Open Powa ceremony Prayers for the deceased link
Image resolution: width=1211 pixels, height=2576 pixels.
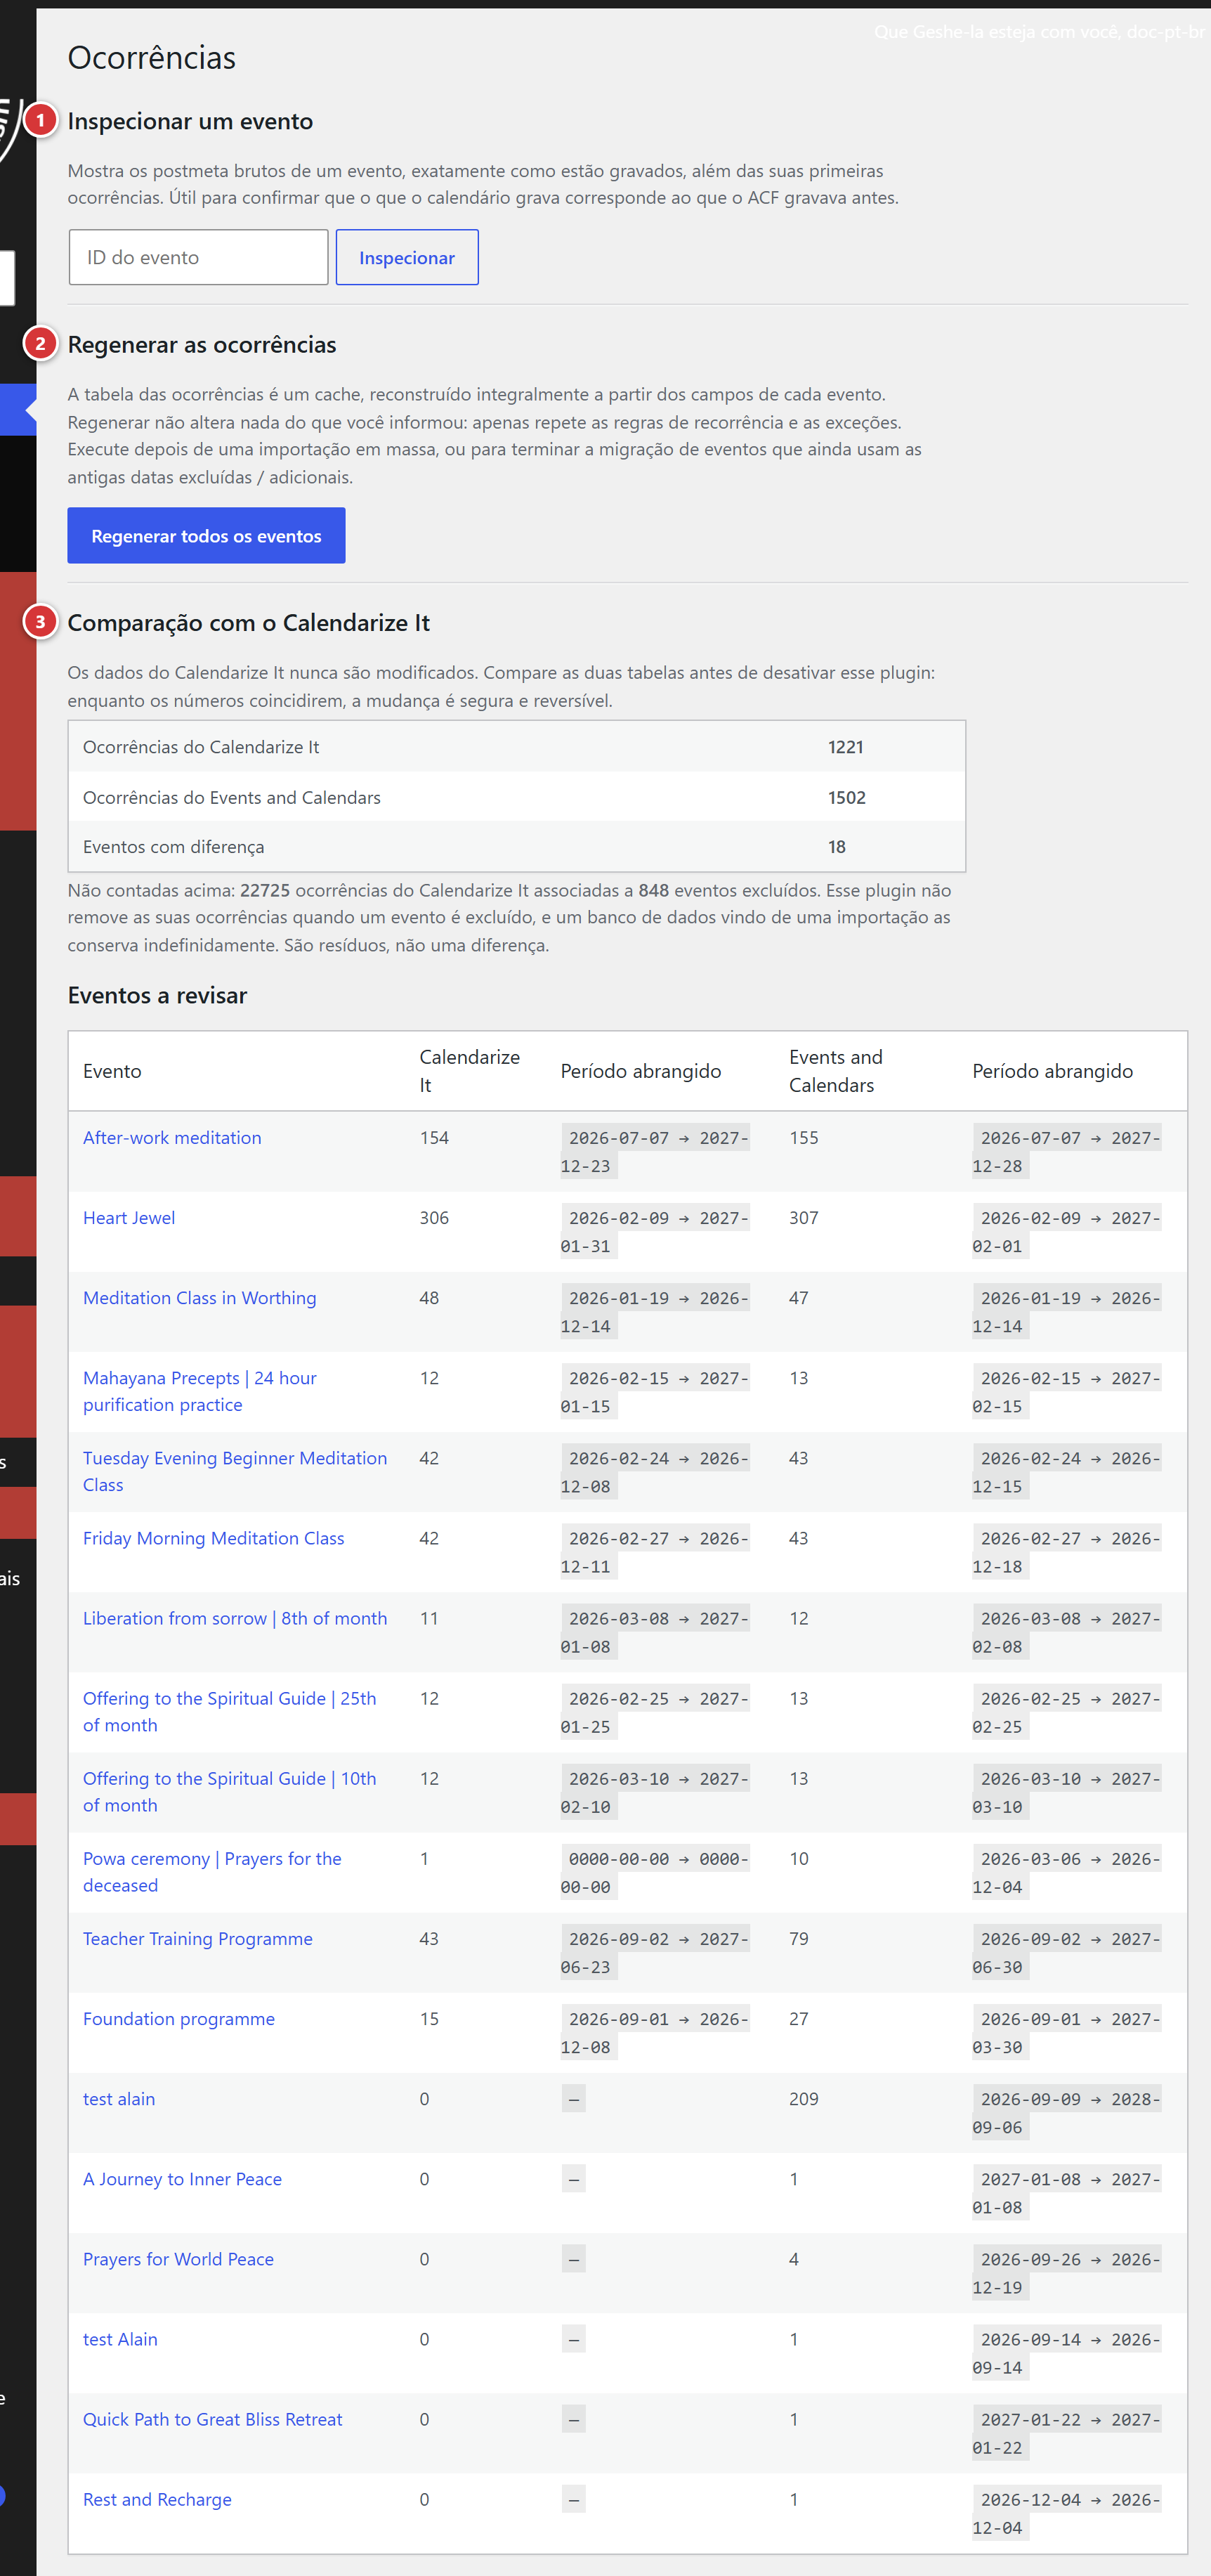click(x=212, y=1871)
